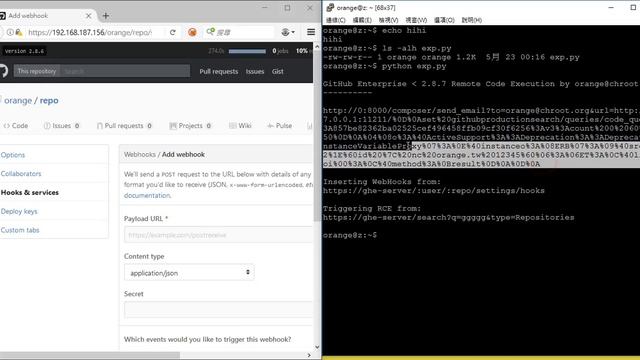Viewport: 640px width, 360px height.
Task: Open terminal menu 選項(O)
Action: click(444, 20)
